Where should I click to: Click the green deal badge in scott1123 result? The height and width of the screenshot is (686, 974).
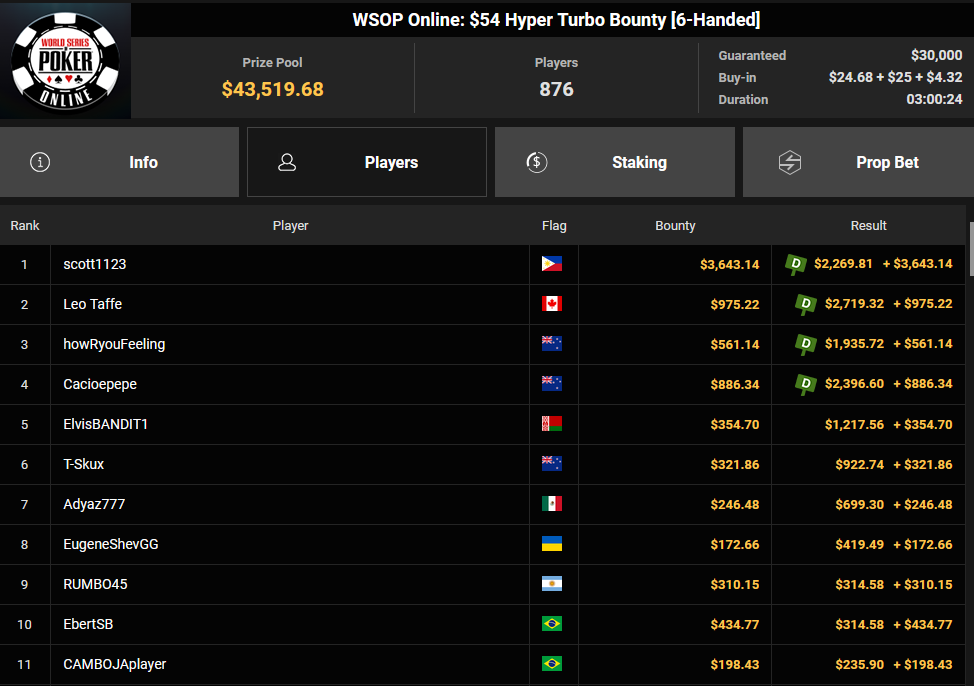click(x=795, y=265)
